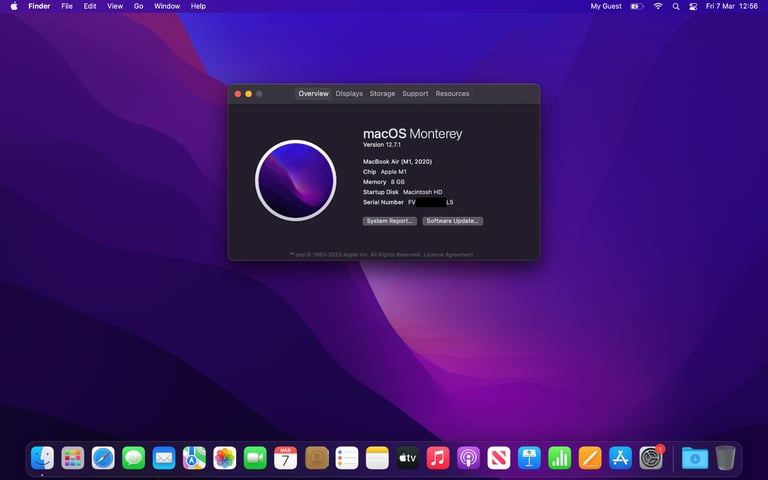This screenshot has height=480, width=768.
Task: Open Contacts app in the Dock
Action: click(x=316, y=458)
